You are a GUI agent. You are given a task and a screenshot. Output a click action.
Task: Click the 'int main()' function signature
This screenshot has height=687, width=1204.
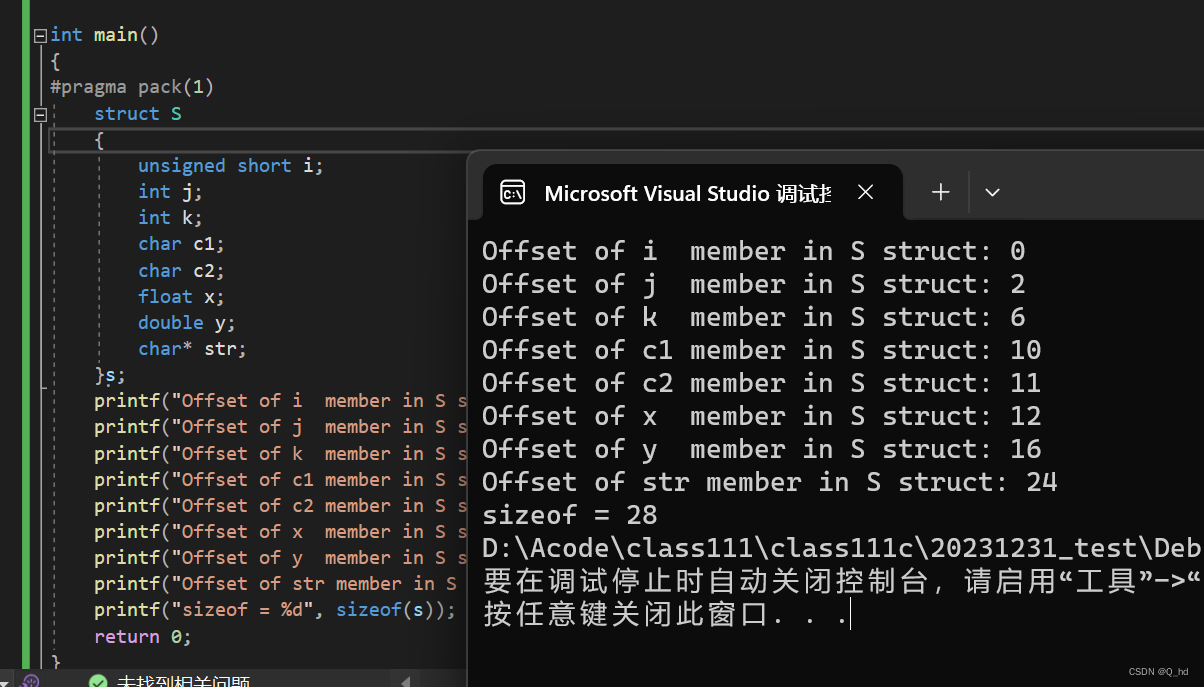click(105, 35)
